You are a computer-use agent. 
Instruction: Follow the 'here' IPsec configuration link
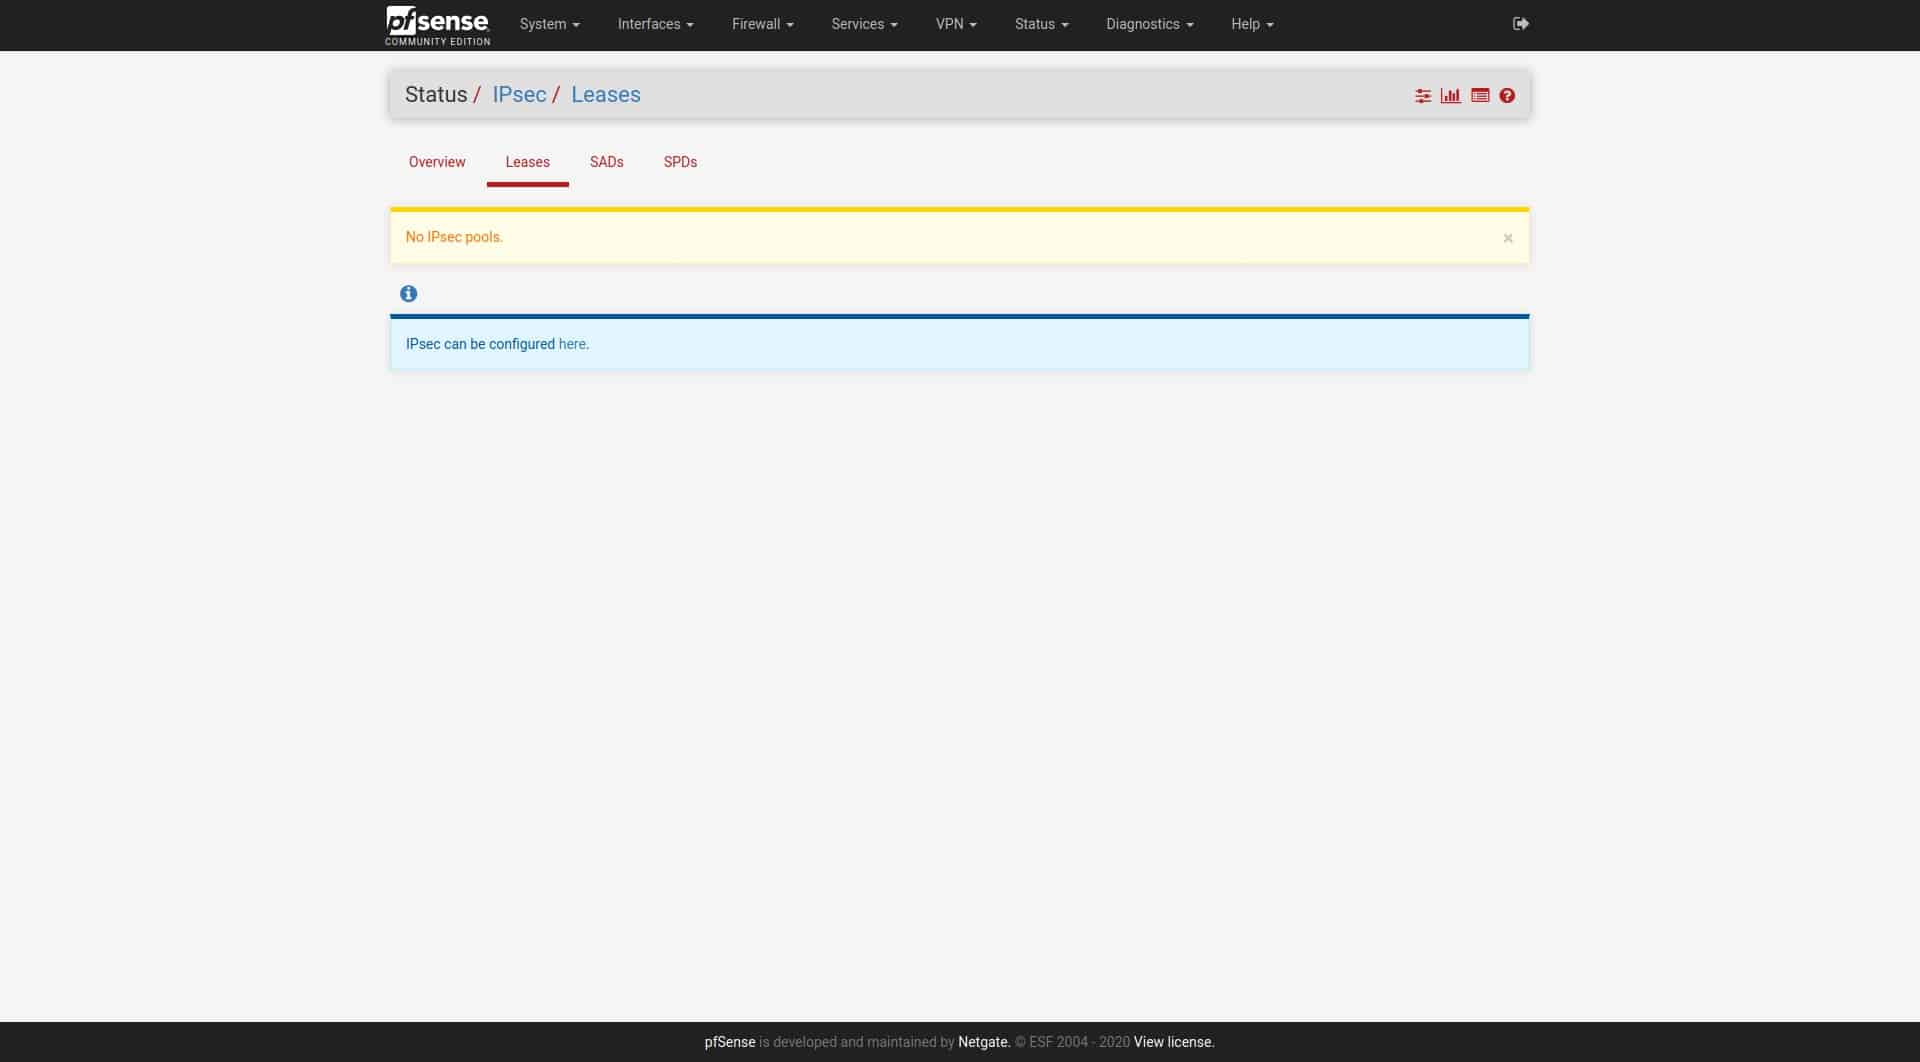pyautogui.click(x=572, y=344)
